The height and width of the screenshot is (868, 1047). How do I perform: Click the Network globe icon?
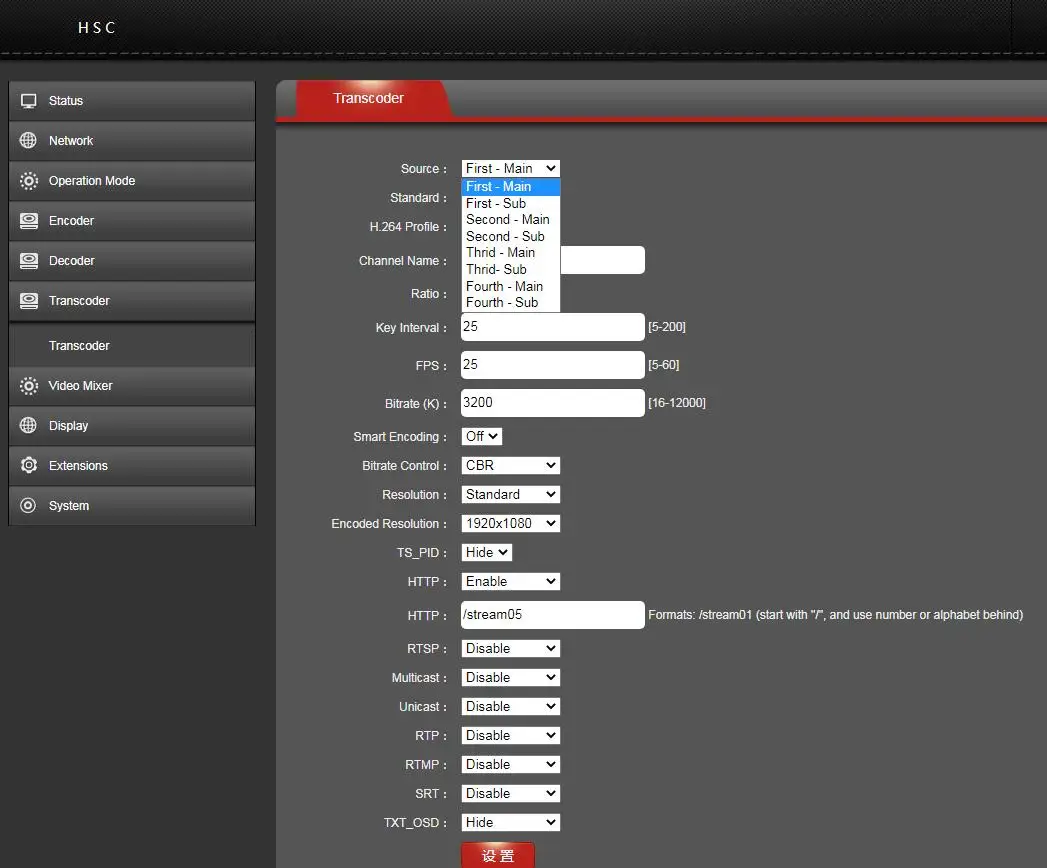click(28, 140)
